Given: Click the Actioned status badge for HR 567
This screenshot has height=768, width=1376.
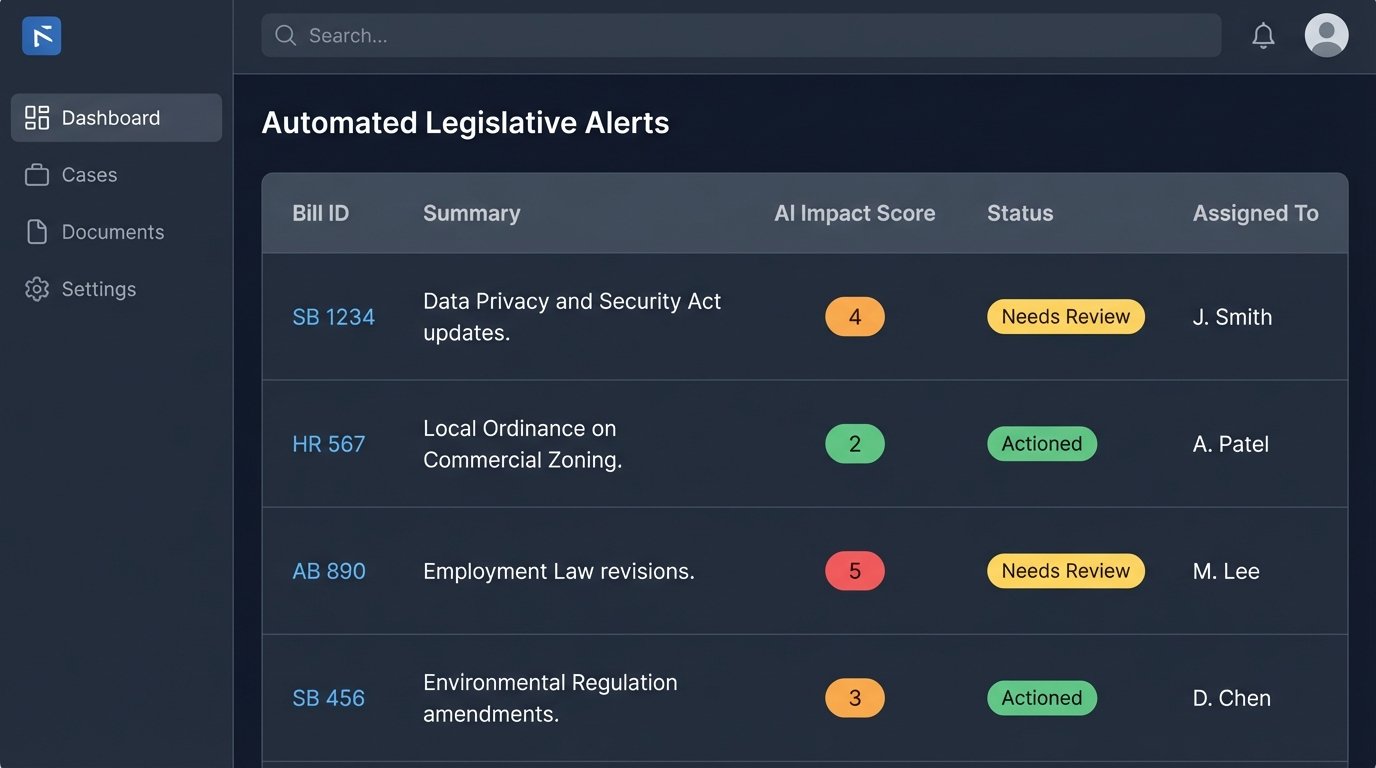Looking at the screenshot, I should tap(1041, 443).
